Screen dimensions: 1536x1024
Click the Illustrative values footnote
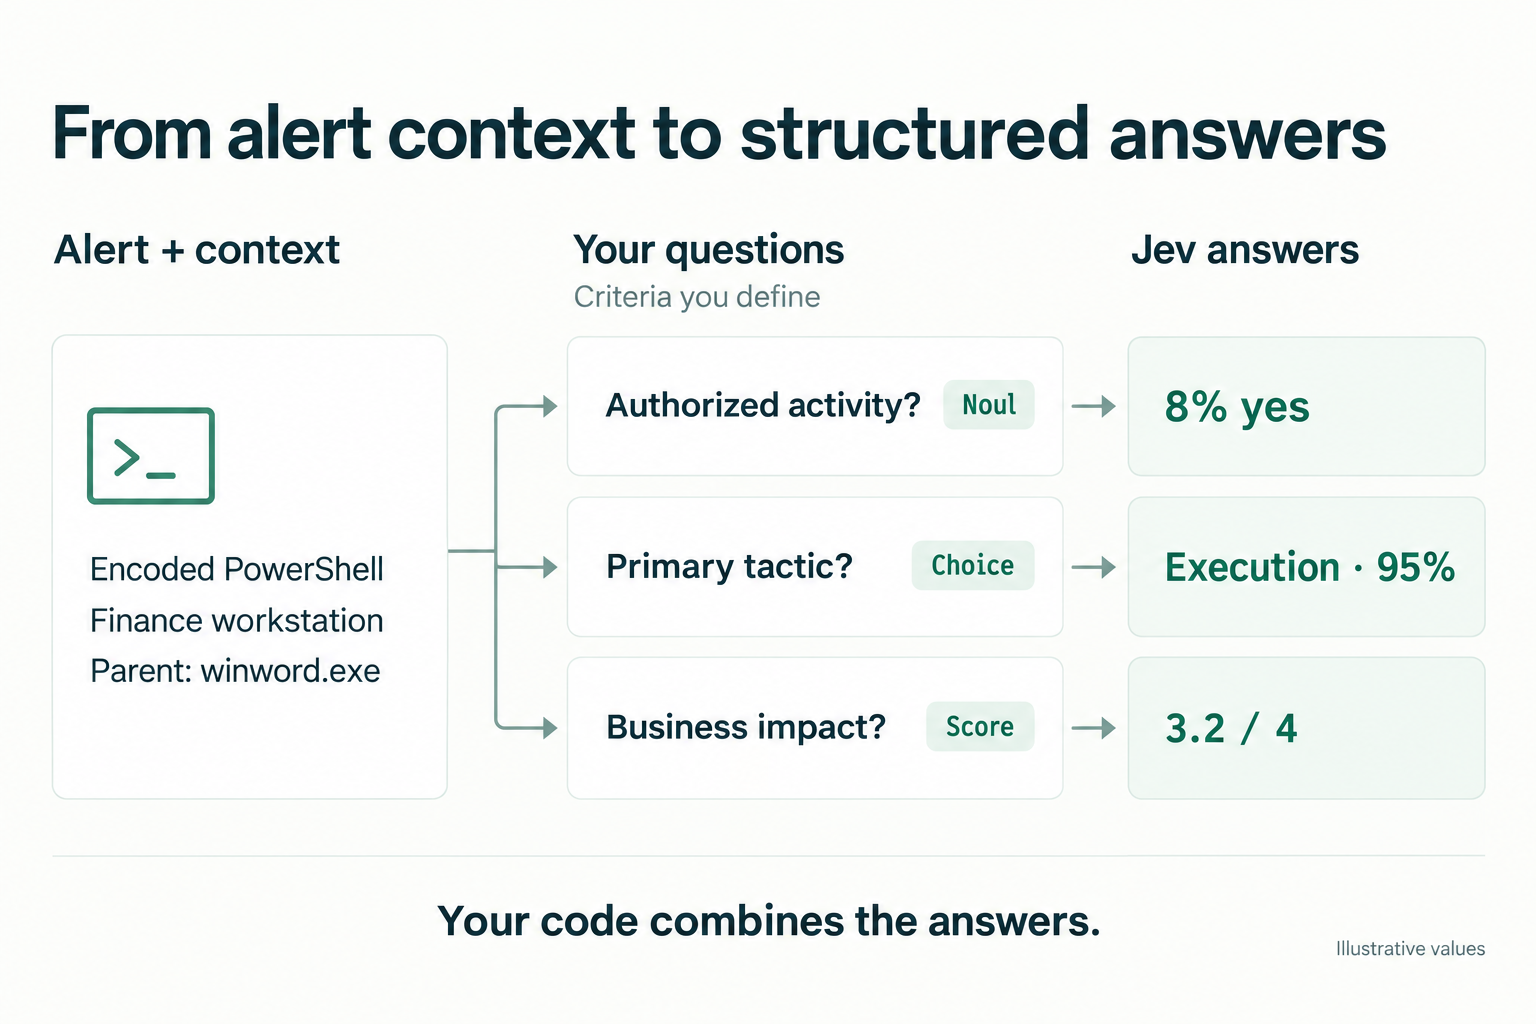(x=1410, y=948)
